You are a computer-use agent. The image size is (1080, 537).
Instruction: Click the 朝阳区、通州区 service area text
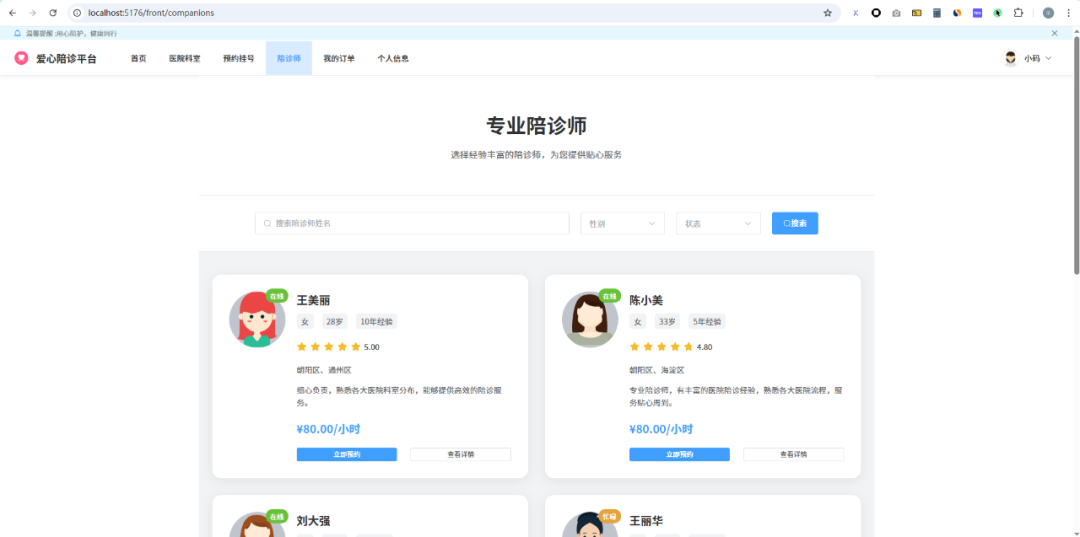pyautogui.click(x=324, y=370)
